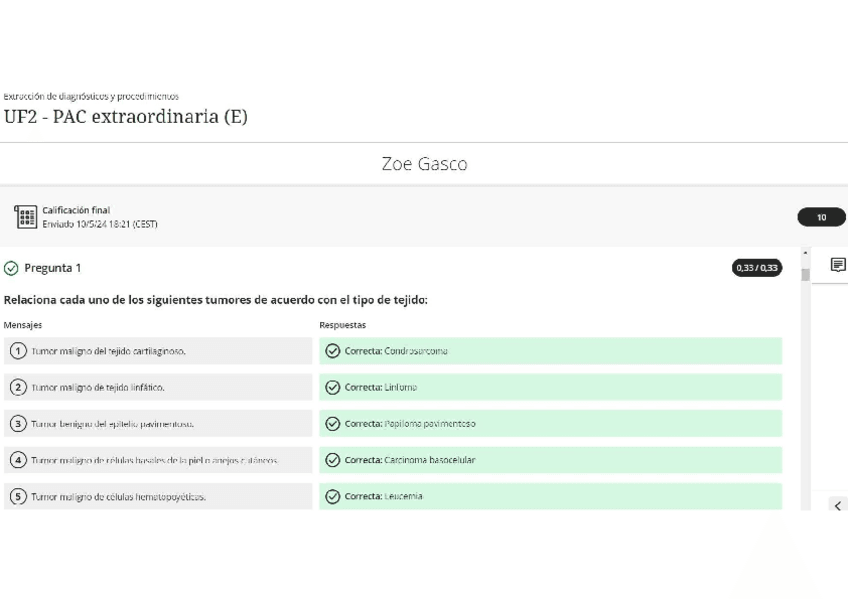
Task: Click the UF2 - PAC extraordinaria title
Action: pos(125,117)
